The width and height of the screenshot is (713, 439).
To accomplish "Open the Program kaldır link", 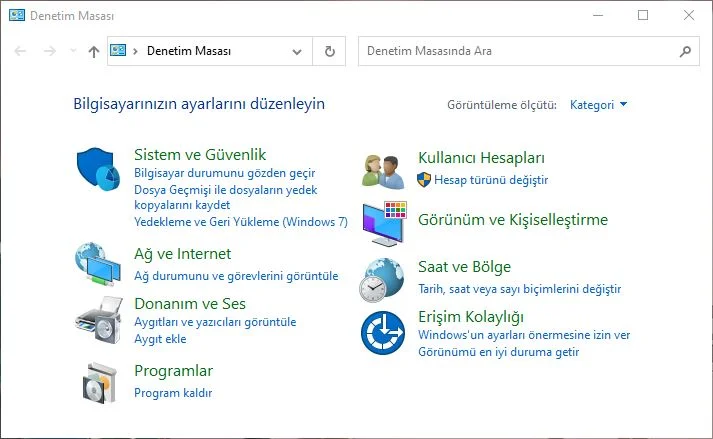I will coord(173,393).
